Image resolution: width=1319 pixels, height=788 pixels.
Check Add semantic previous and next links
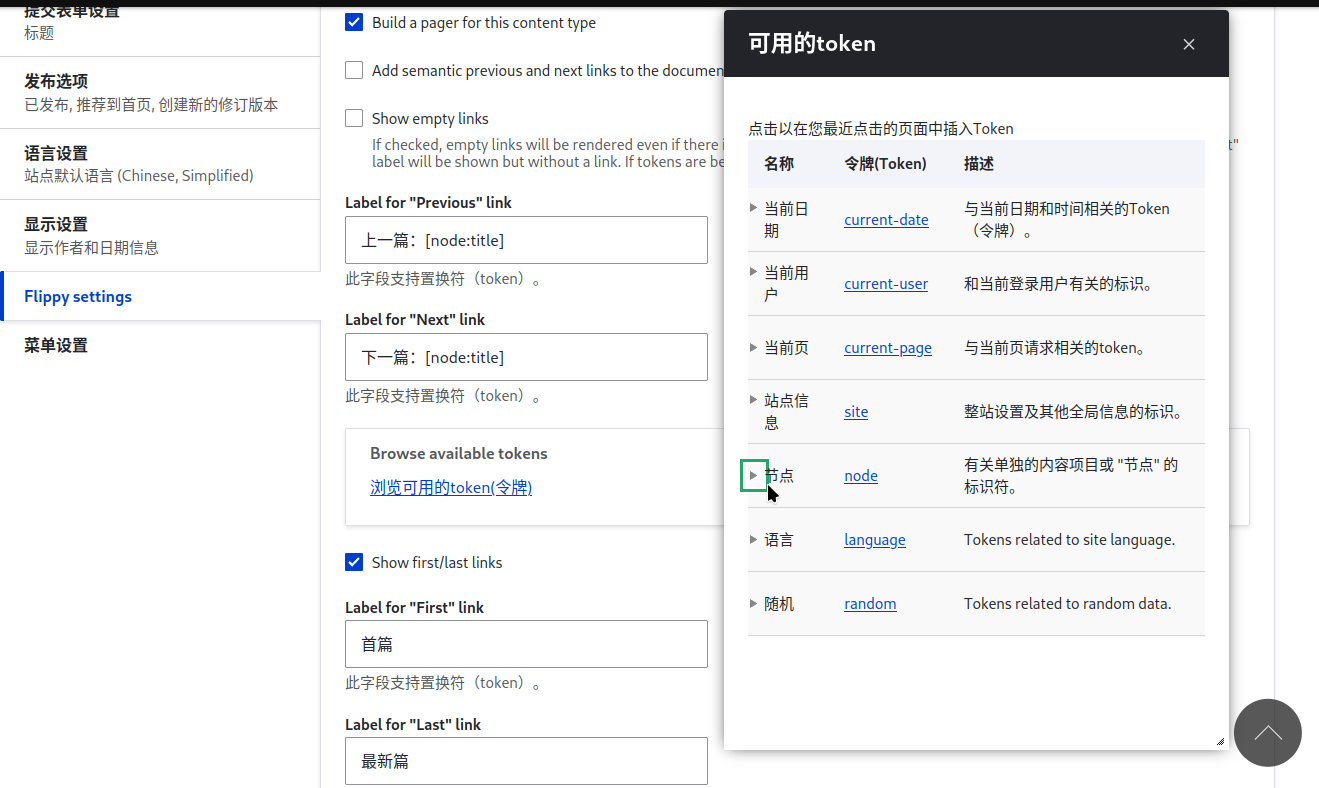pyautogui.click(x=354, y=70)
